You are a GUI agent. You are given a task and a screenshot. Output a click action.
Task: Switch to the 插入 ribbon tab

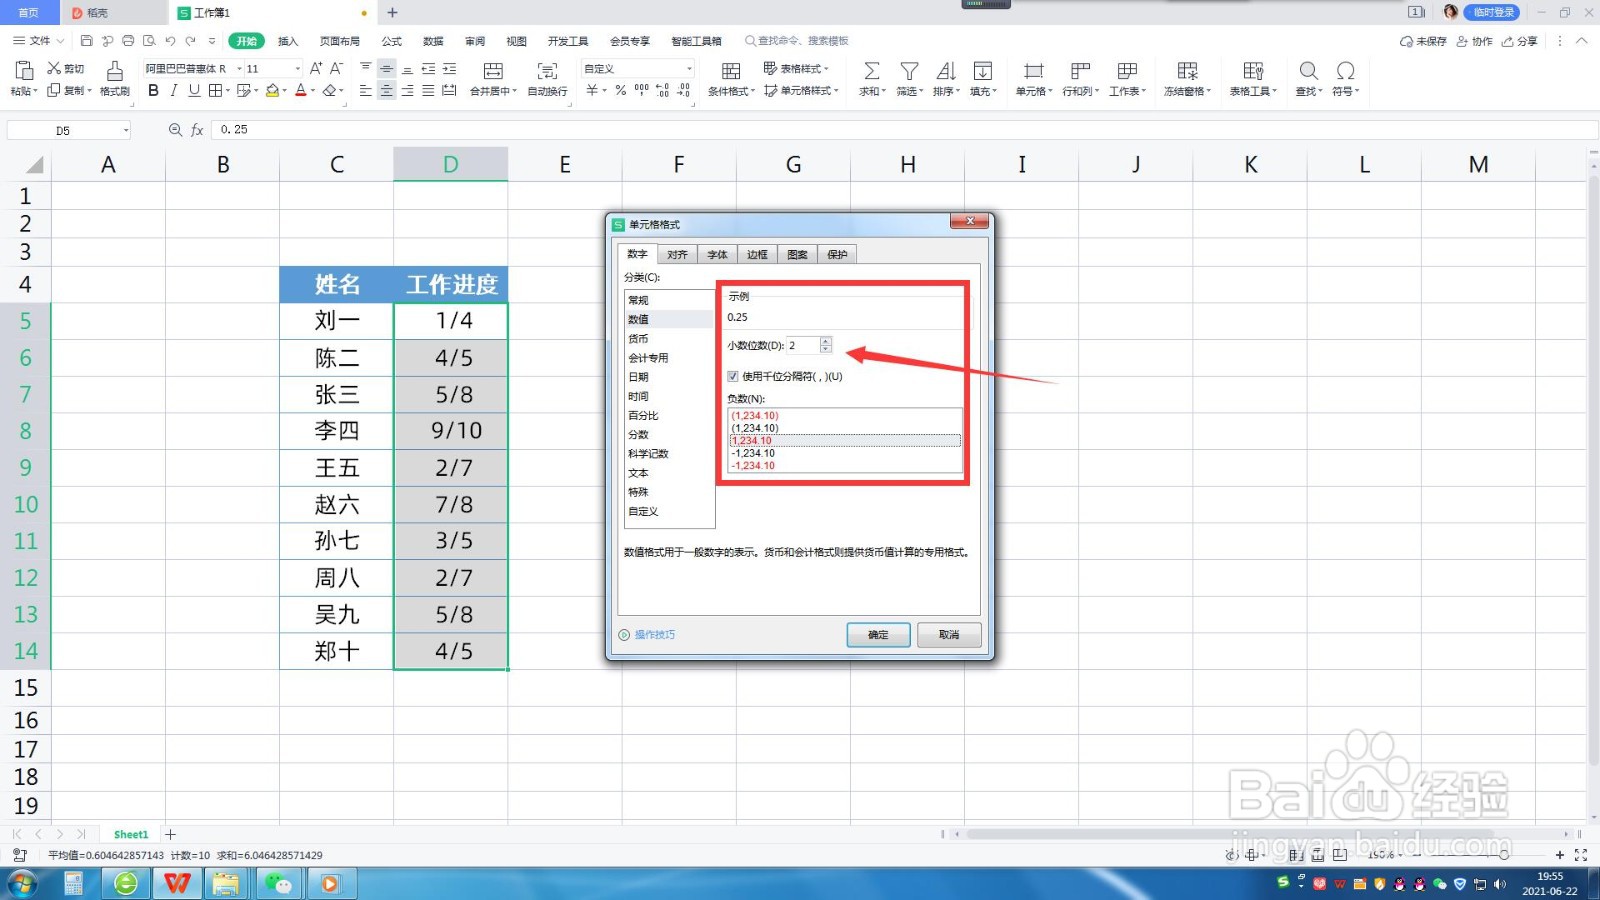288,41
